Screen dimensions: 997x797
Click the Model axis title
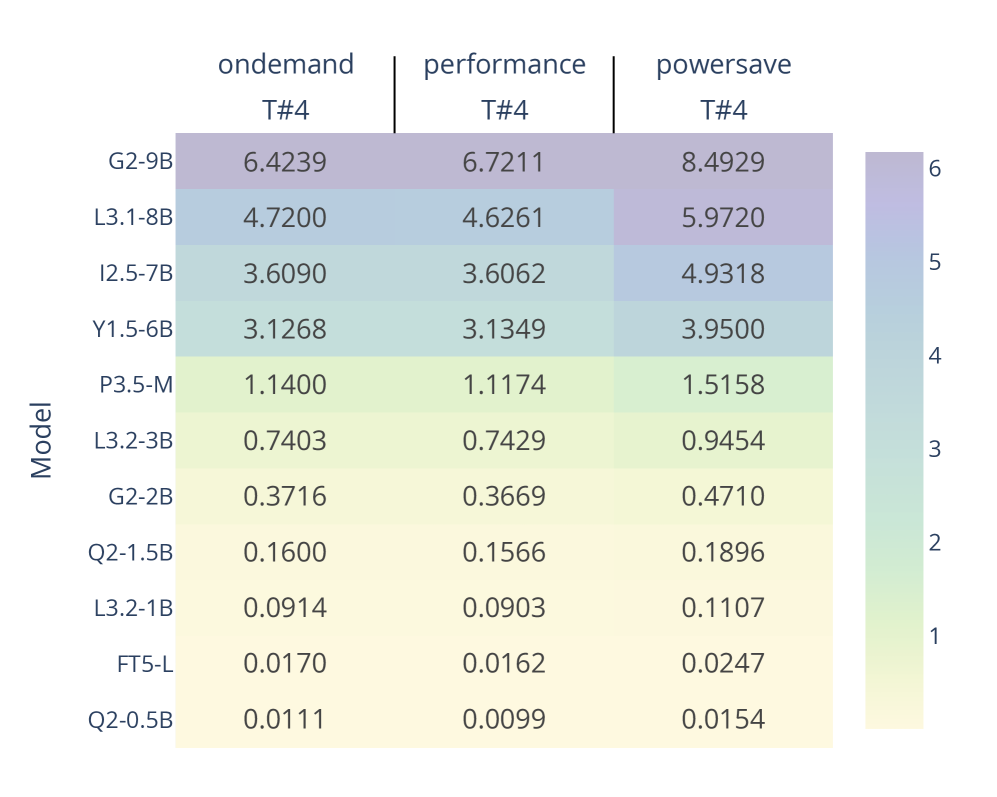41,440
